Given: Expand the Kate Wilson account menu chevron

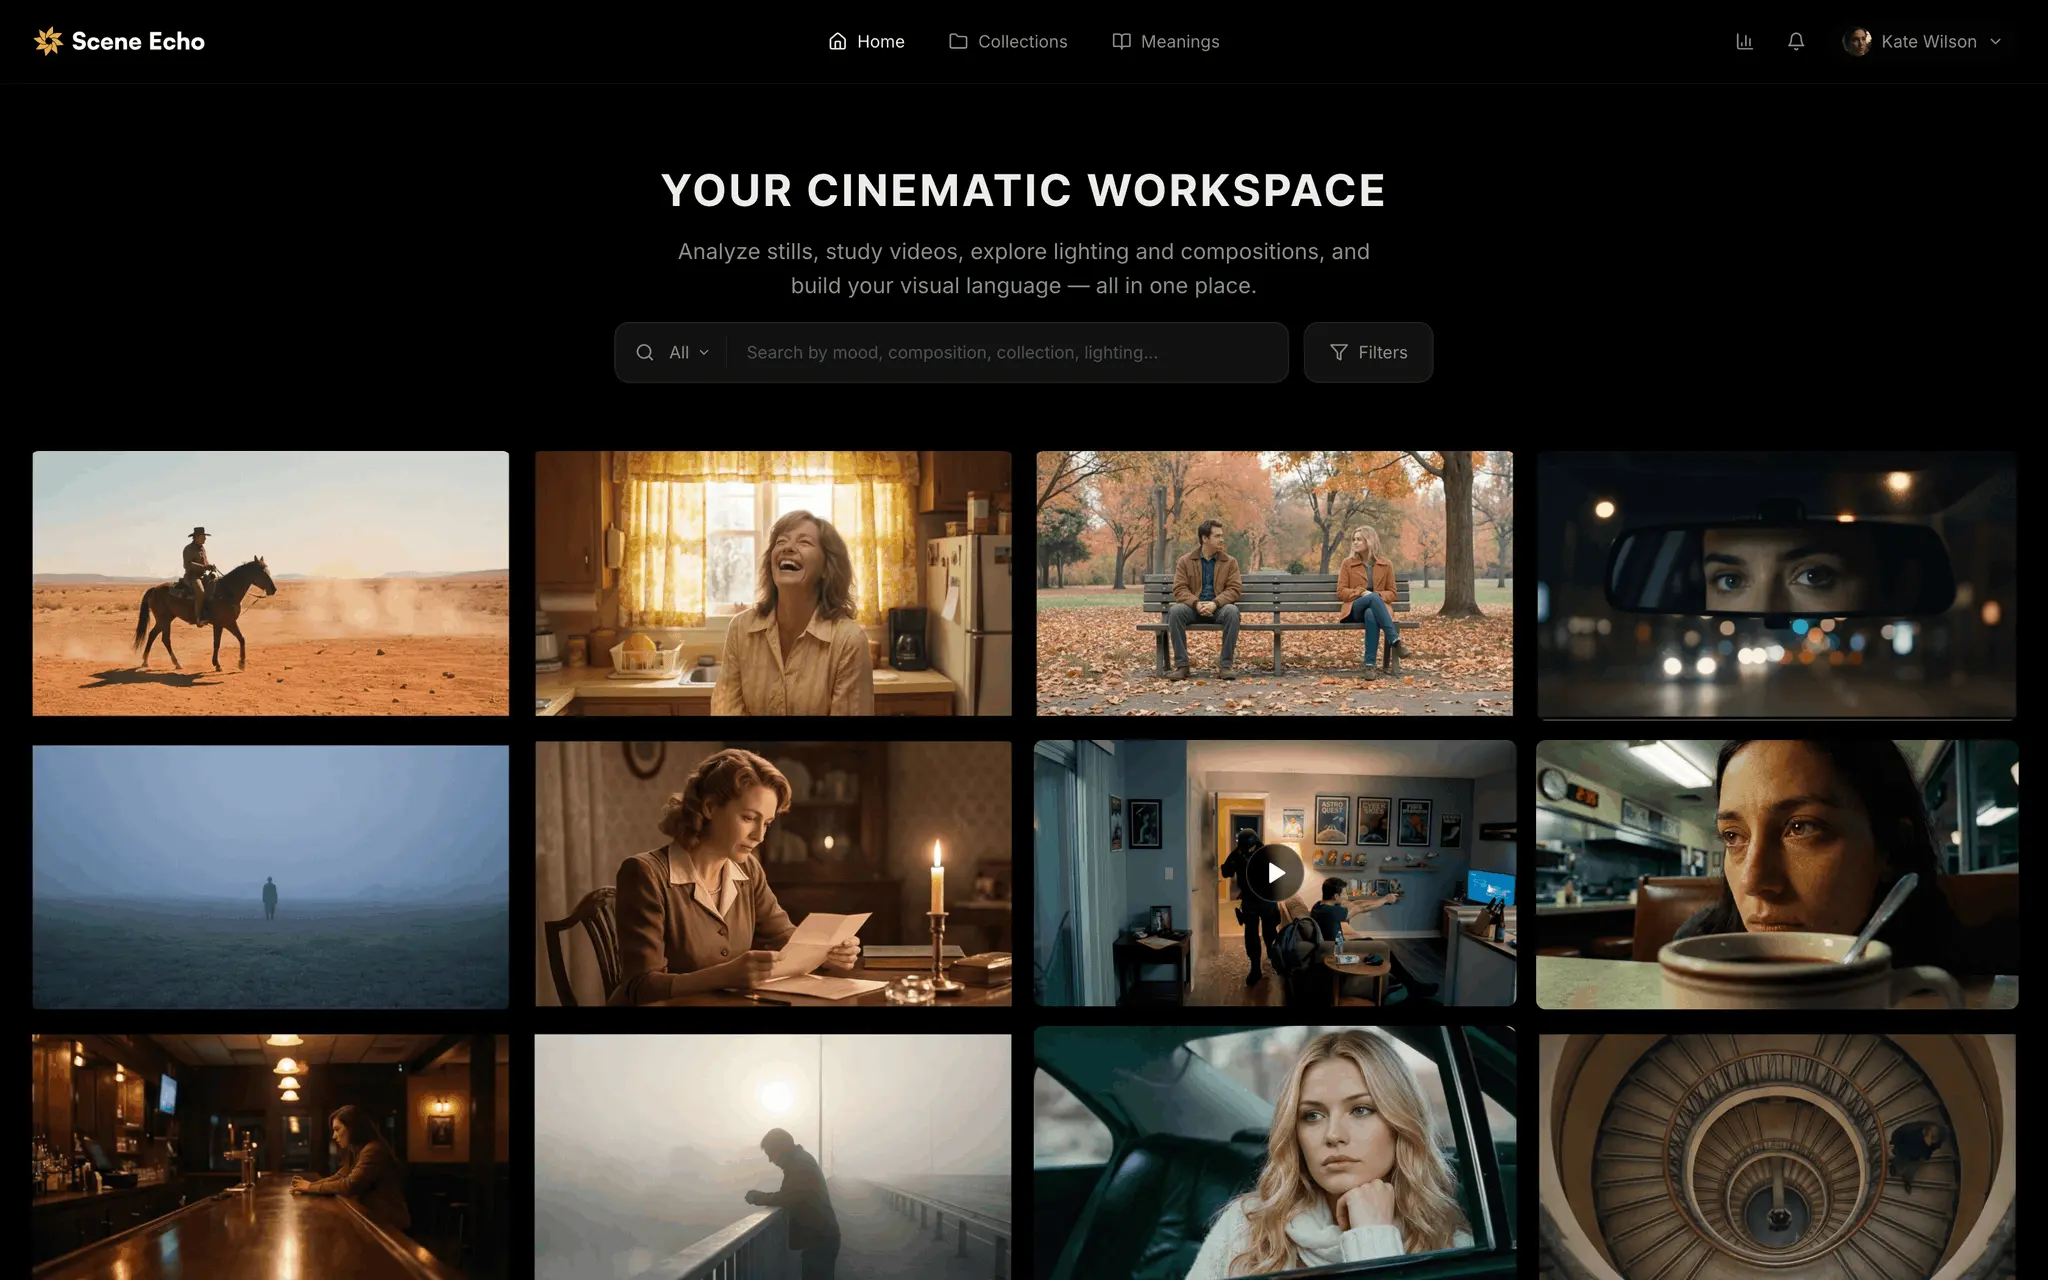Looking at the screenshot, I should 1996,41.
